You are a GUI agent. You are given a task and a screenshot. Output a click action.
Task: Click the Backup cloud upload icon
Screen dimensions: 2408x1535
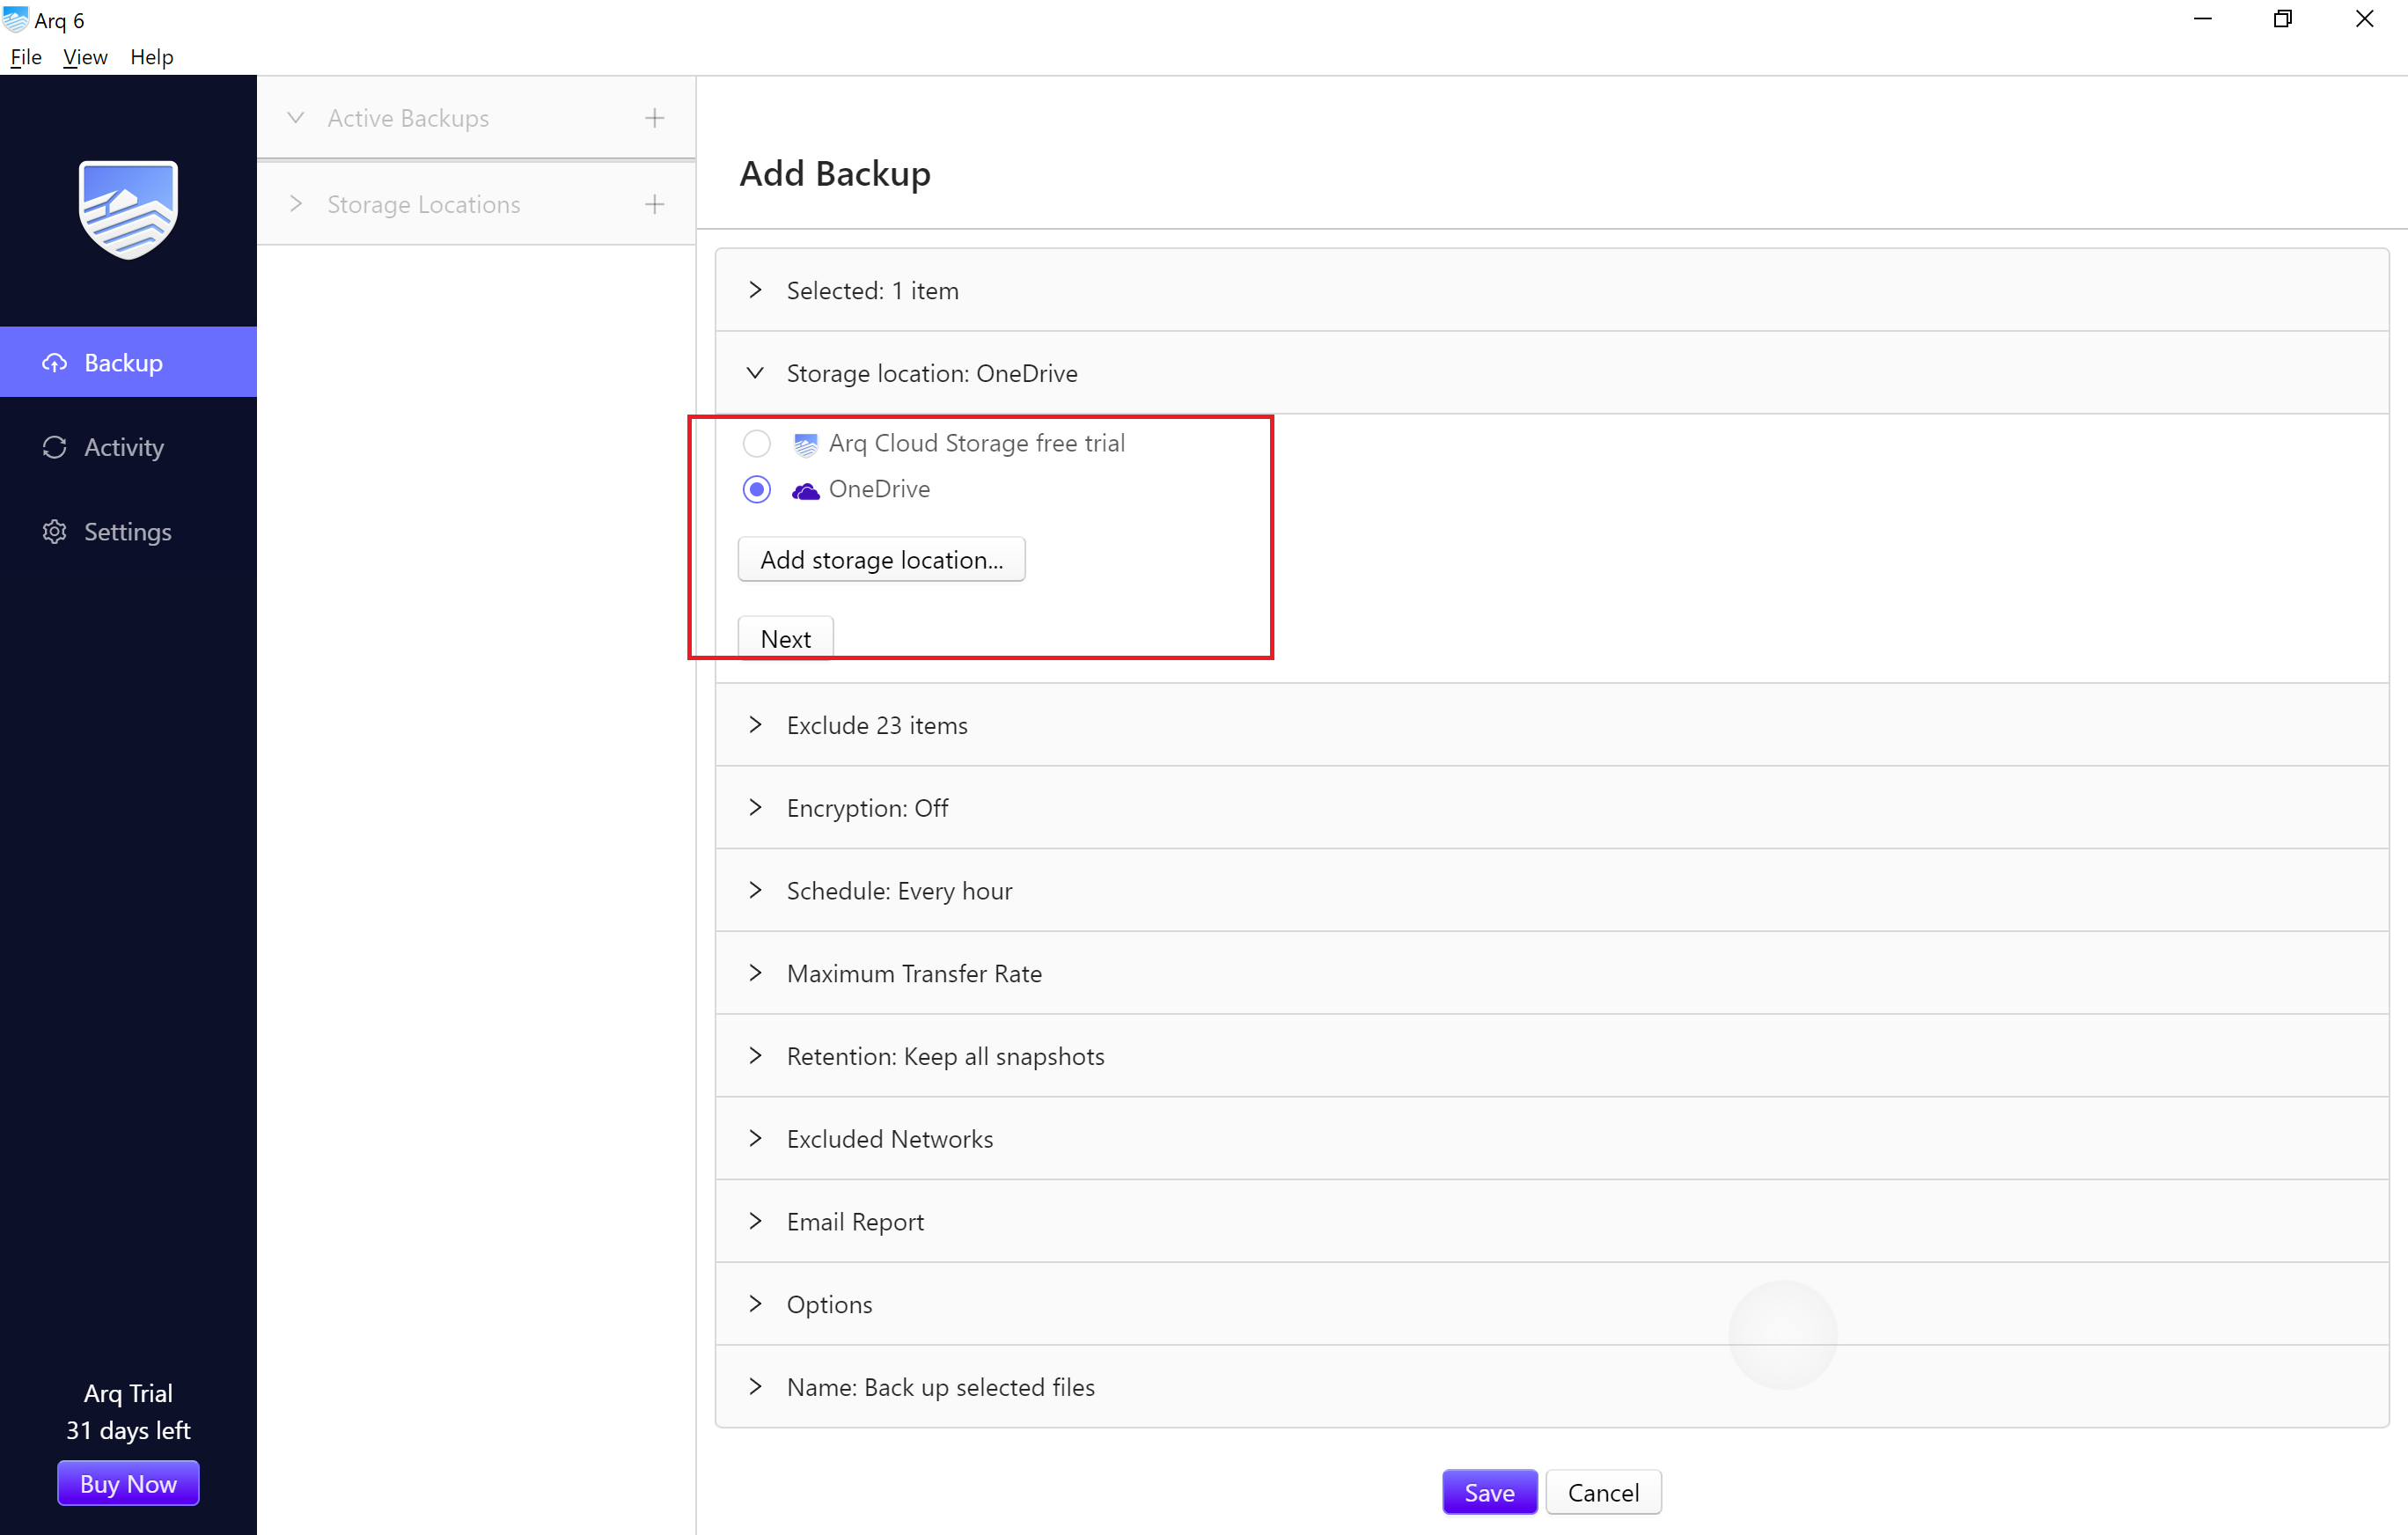[55, 362]
